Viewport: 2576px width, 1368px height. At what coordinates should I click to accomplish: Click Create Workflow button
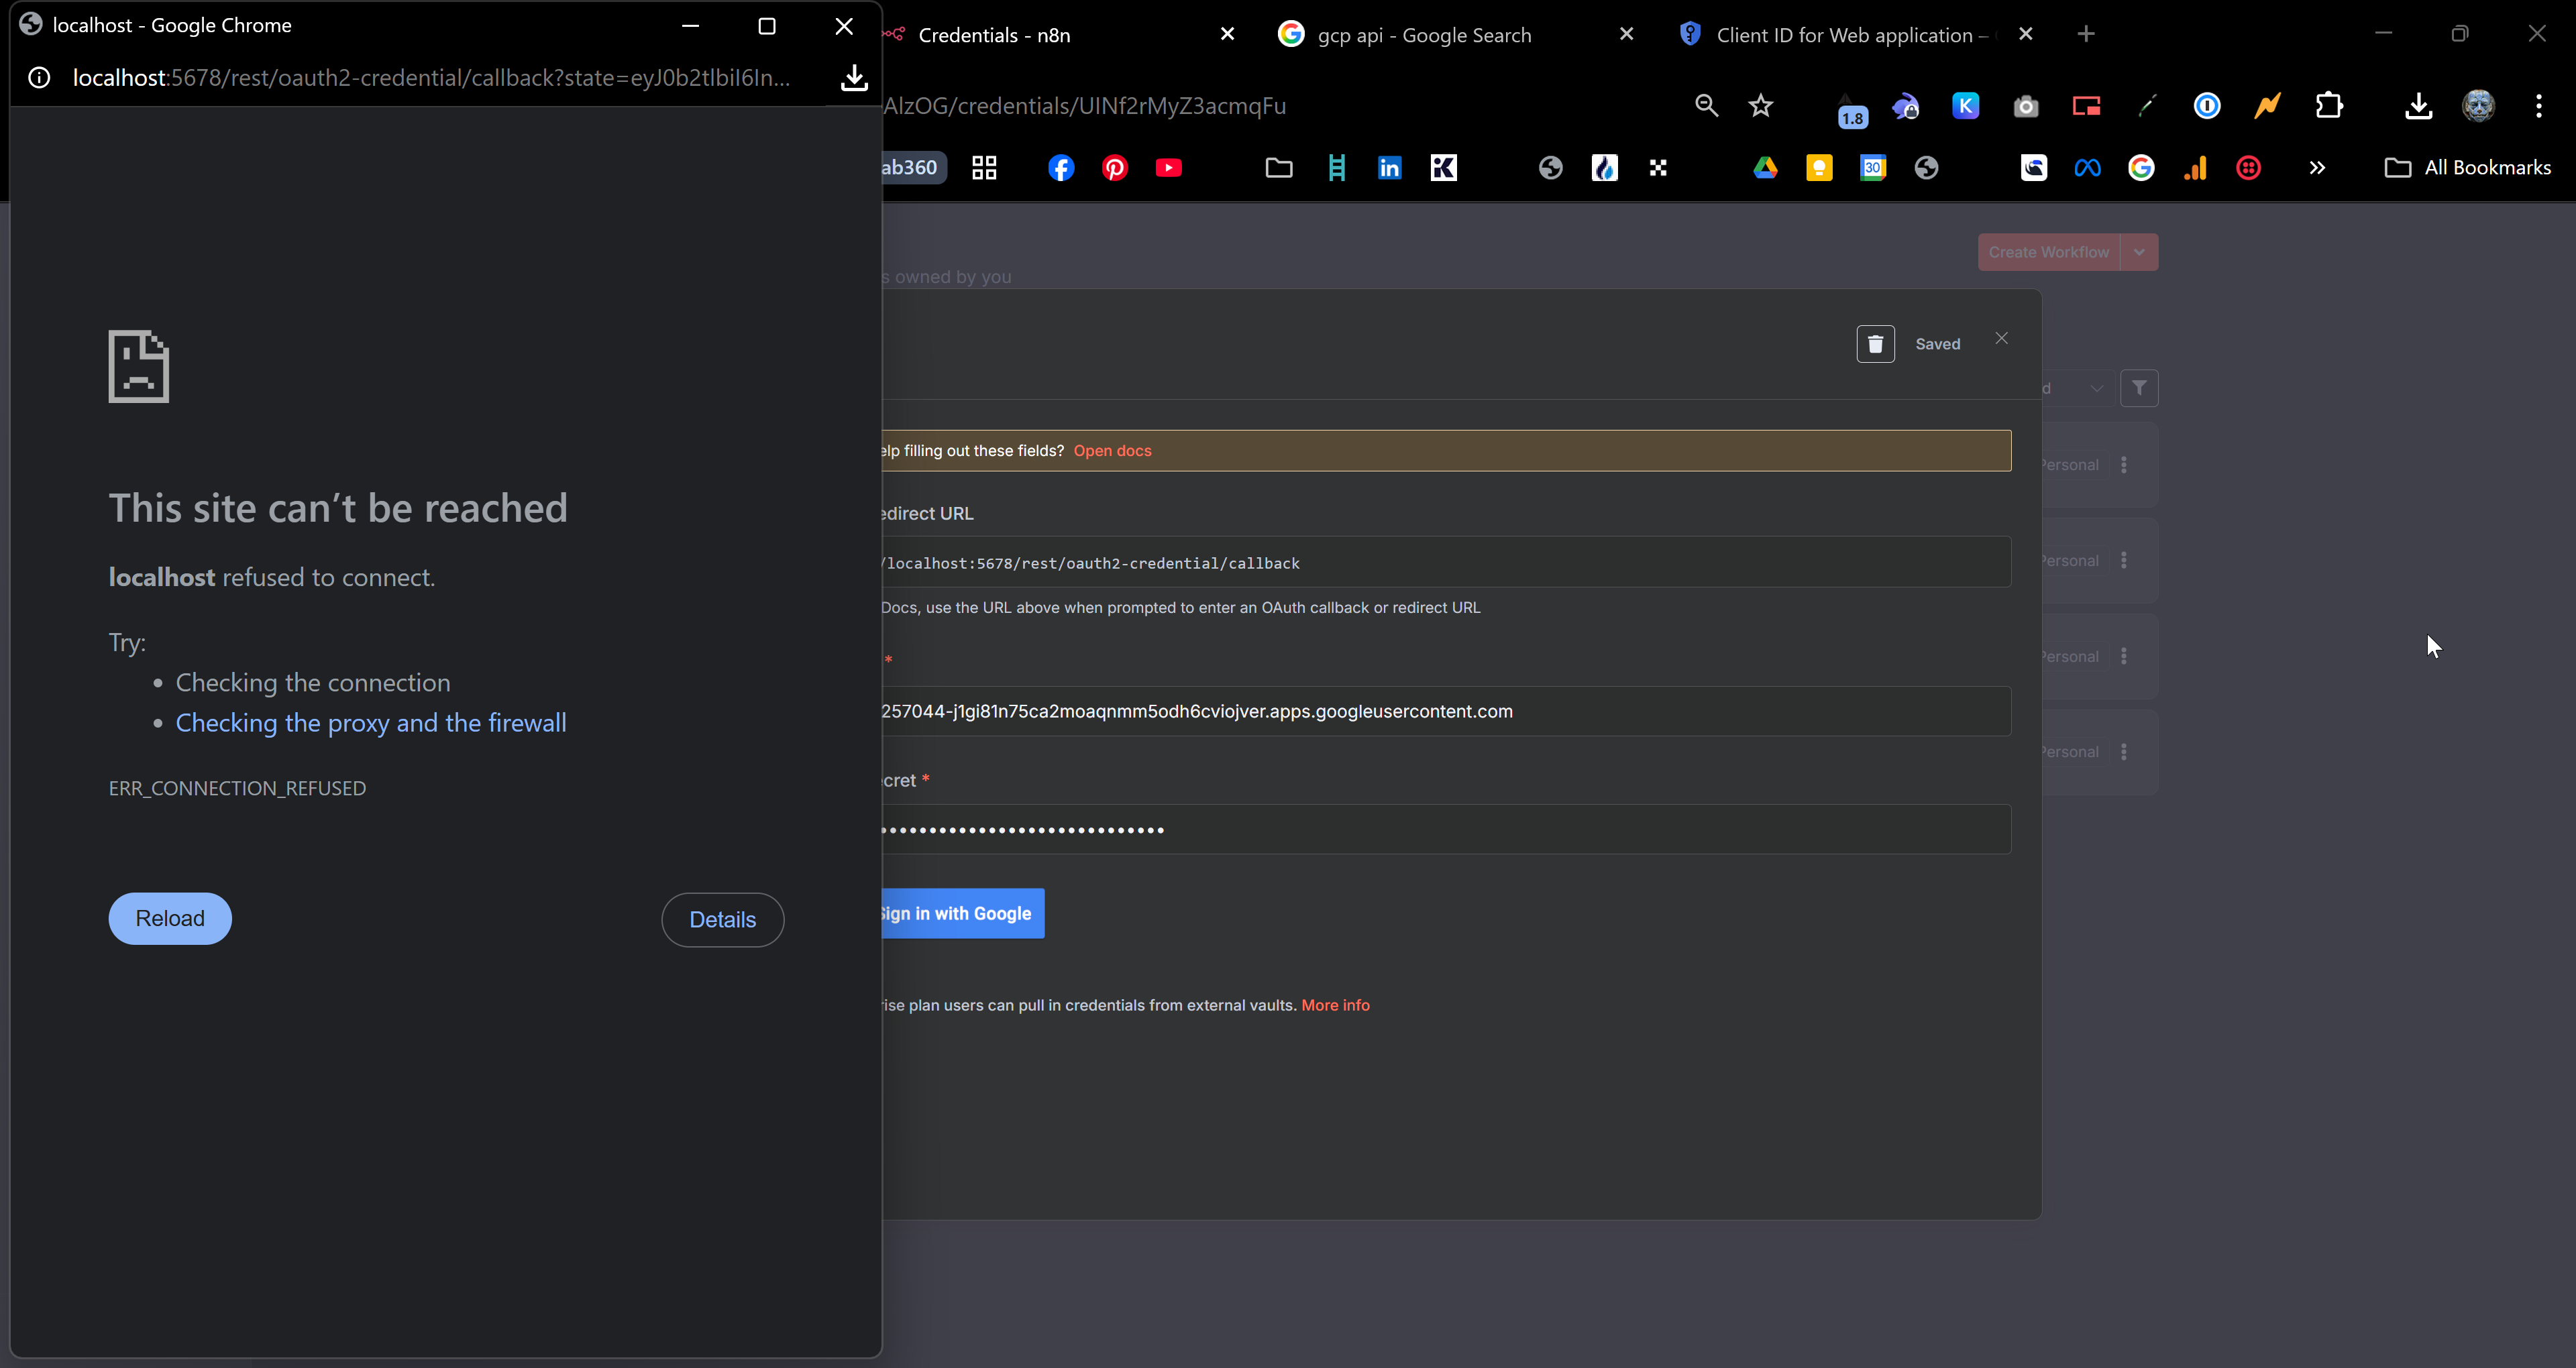click(x=2048, y=252)
